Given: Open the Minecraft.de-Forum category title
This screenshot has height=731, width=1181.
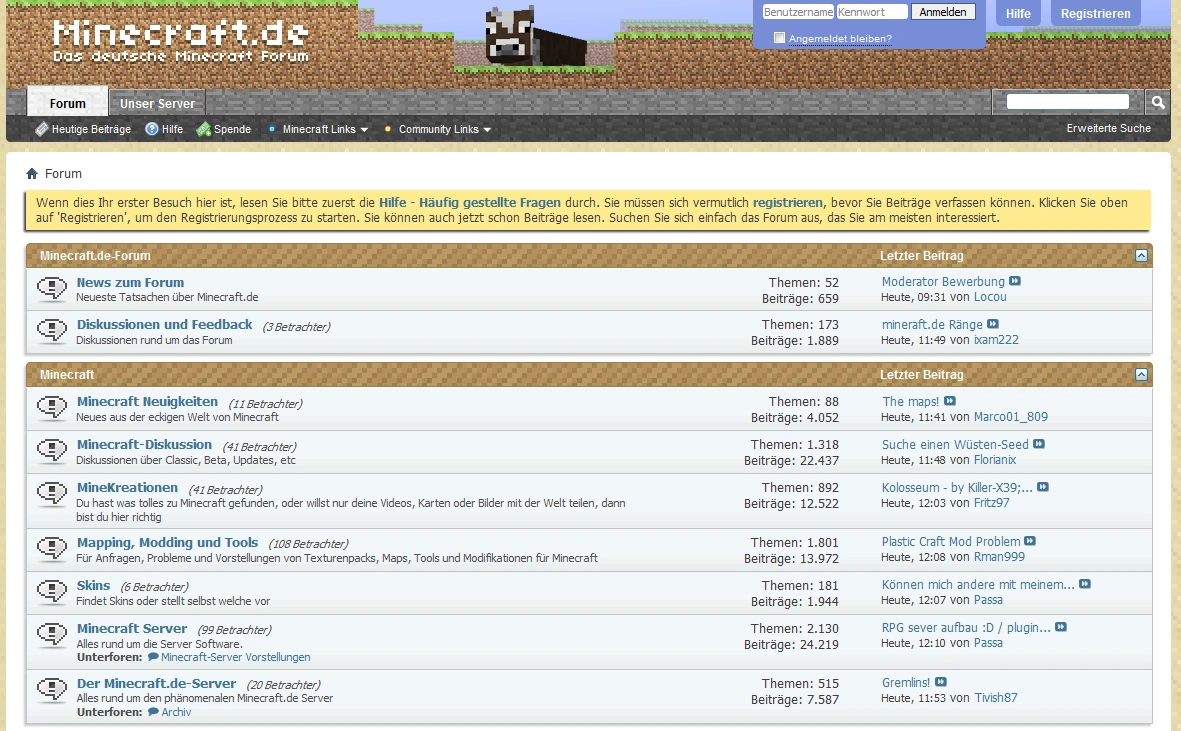Looking at the screenshot, I should [95, 255].
